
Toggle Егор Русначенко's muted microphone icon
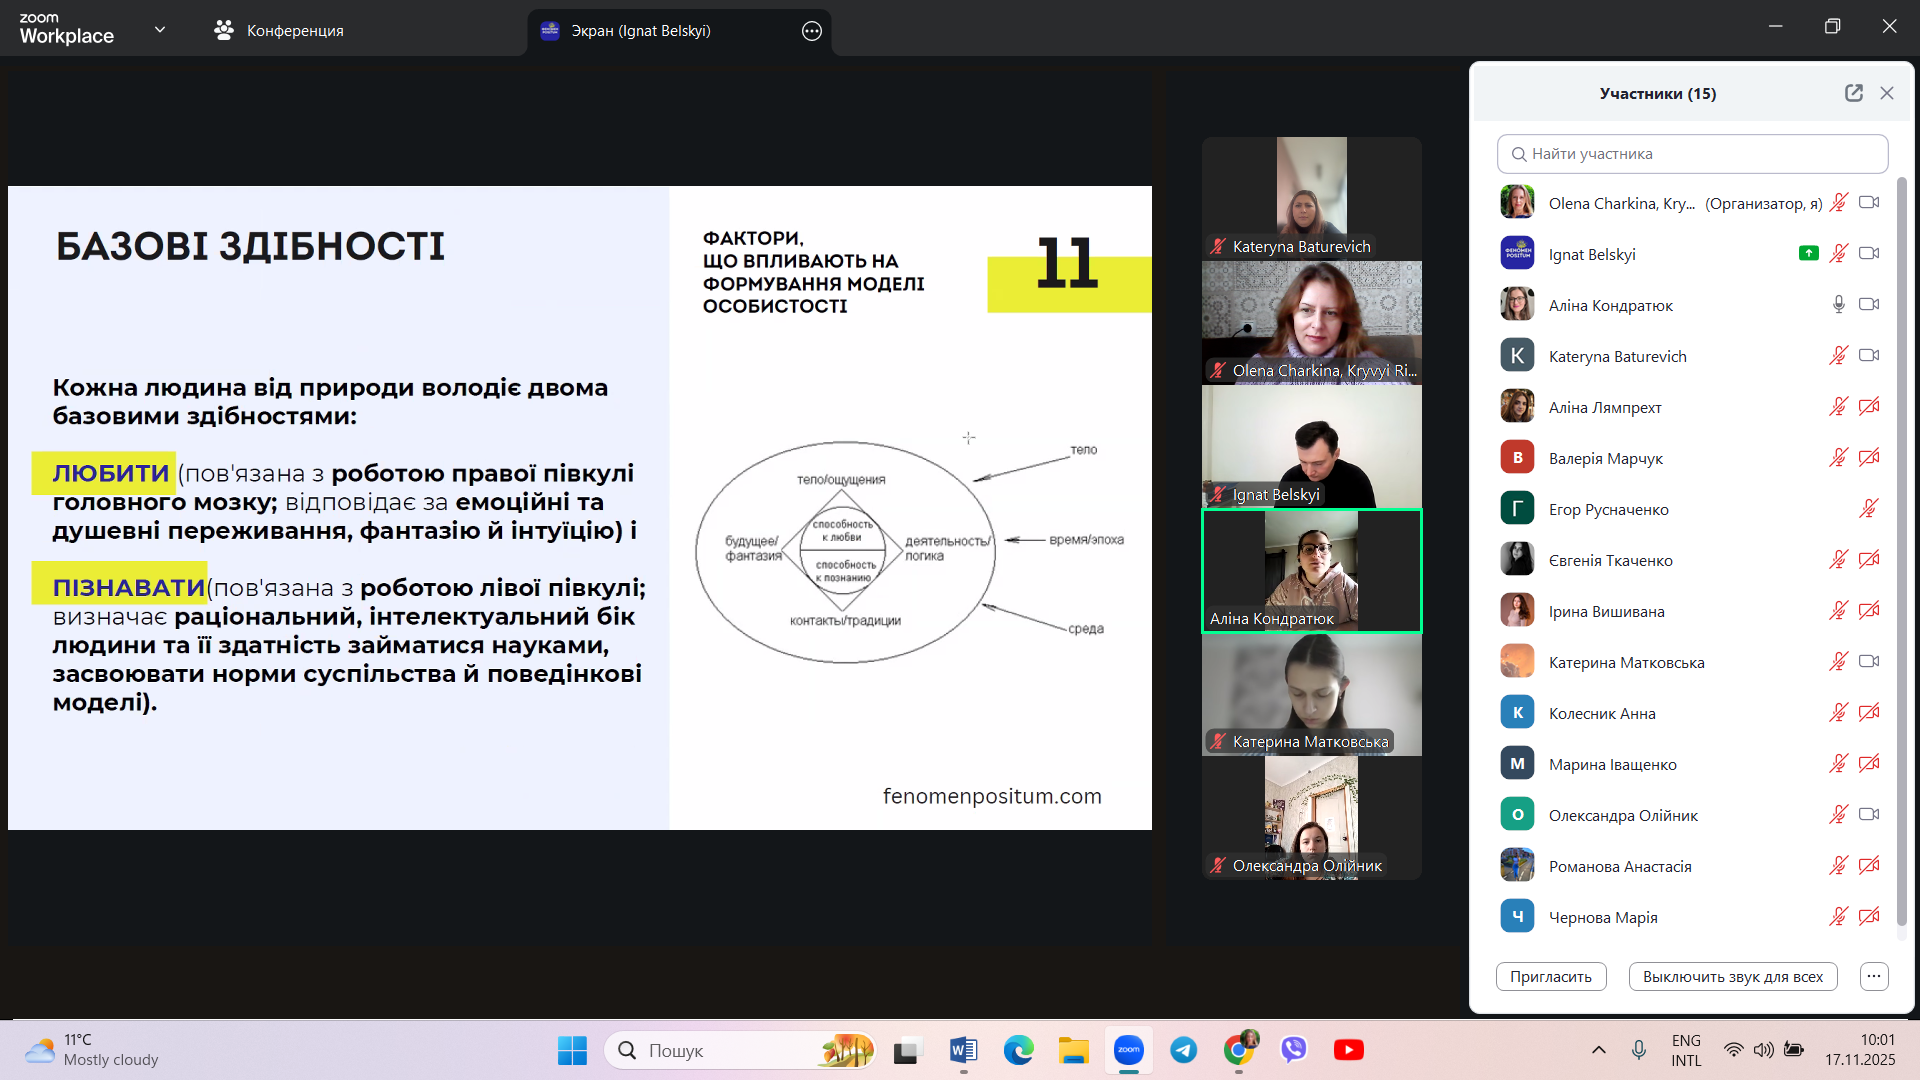1867,509
